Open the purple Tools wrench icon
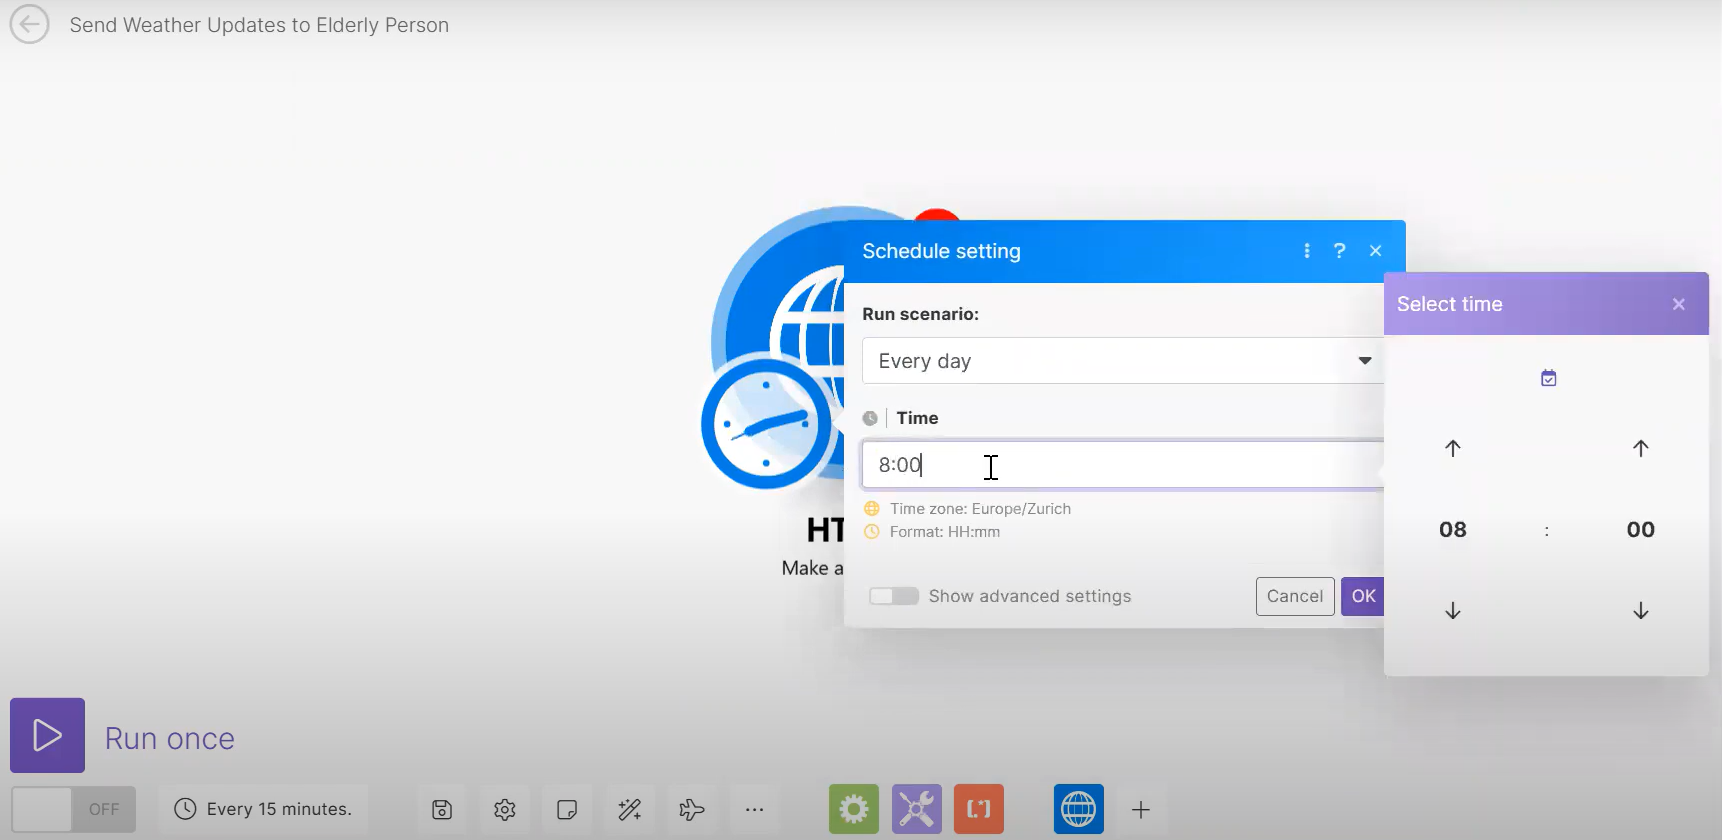 (917, 809)
